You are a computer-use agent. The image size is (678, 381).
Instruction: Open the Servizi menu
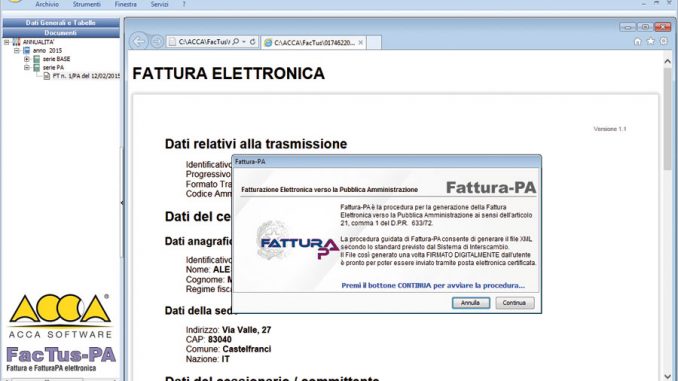[159, 4]
